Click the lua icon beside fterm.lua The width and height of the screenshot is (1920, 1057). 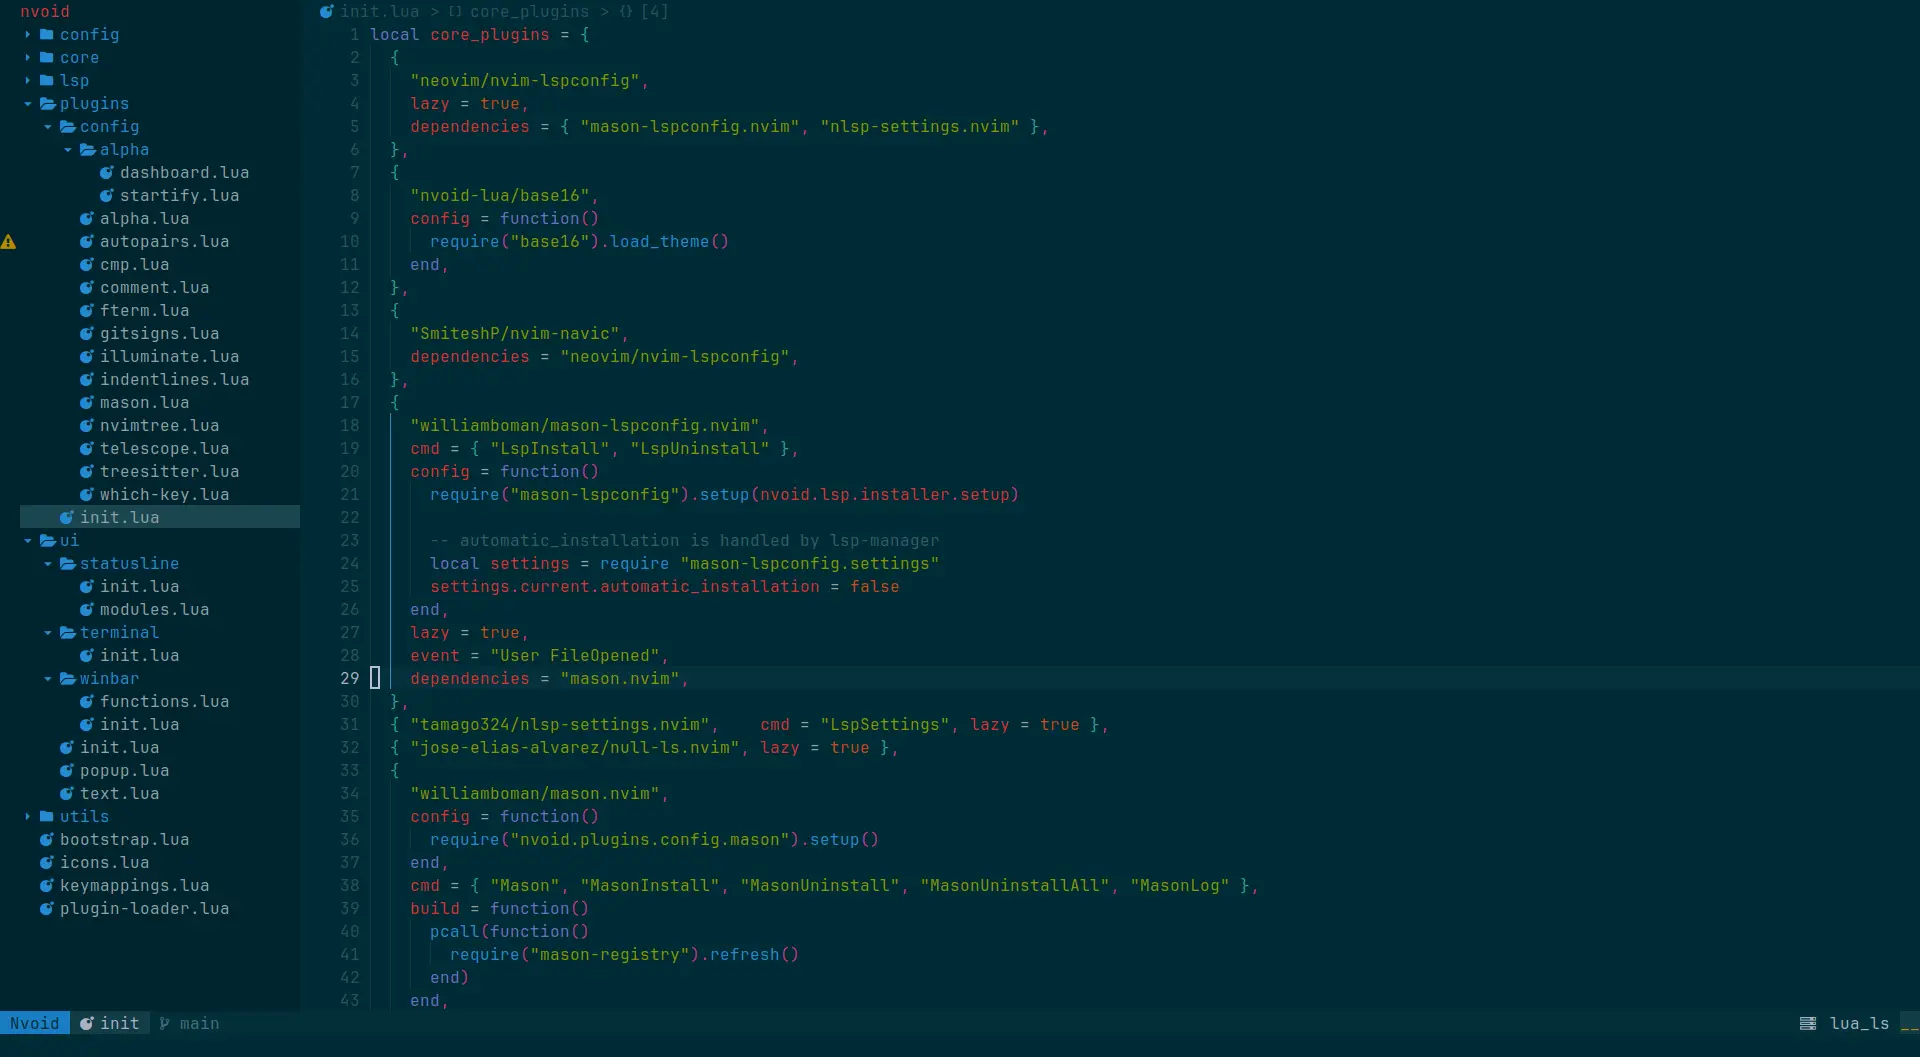pyautogui.click(x=87, y=311)
